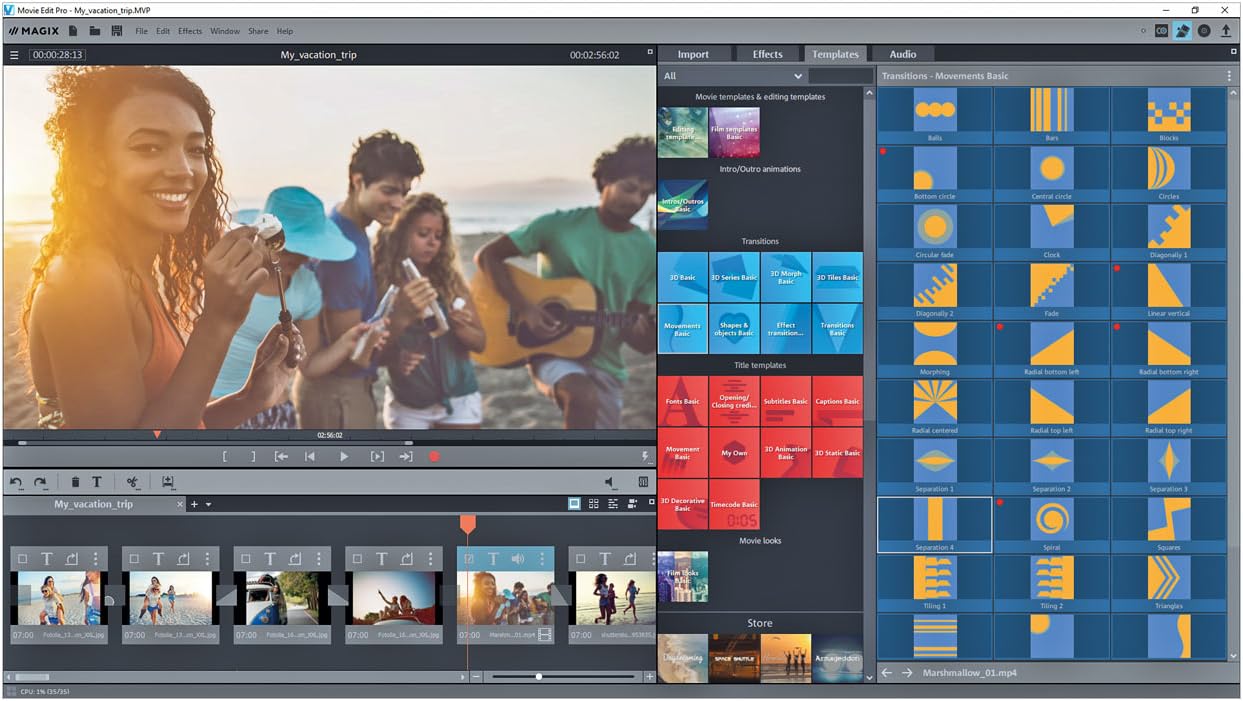Click the red Record button

[x=434, y=457]
